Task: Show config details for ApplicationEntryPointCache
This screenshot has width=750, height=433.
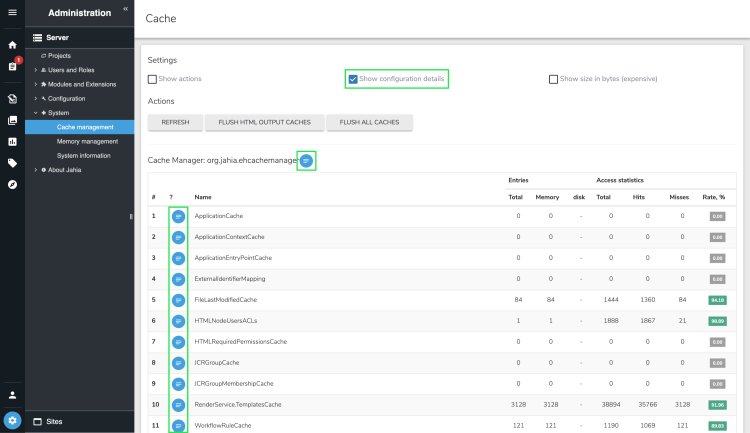Action: pos(178,258)
